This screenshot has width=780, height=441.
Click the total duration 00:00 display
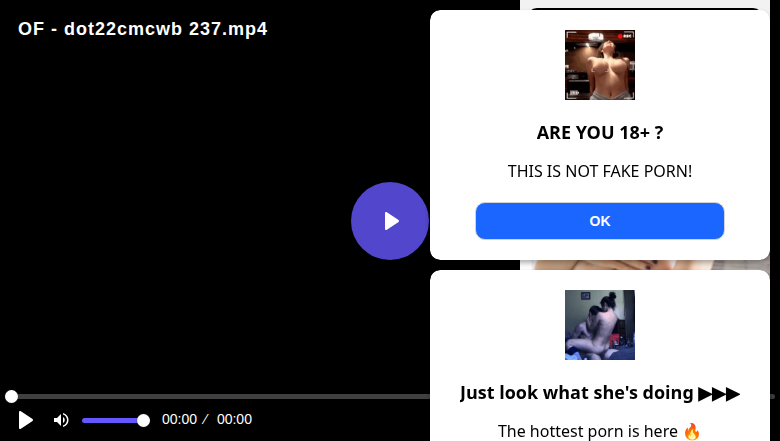tap(234, 419)
